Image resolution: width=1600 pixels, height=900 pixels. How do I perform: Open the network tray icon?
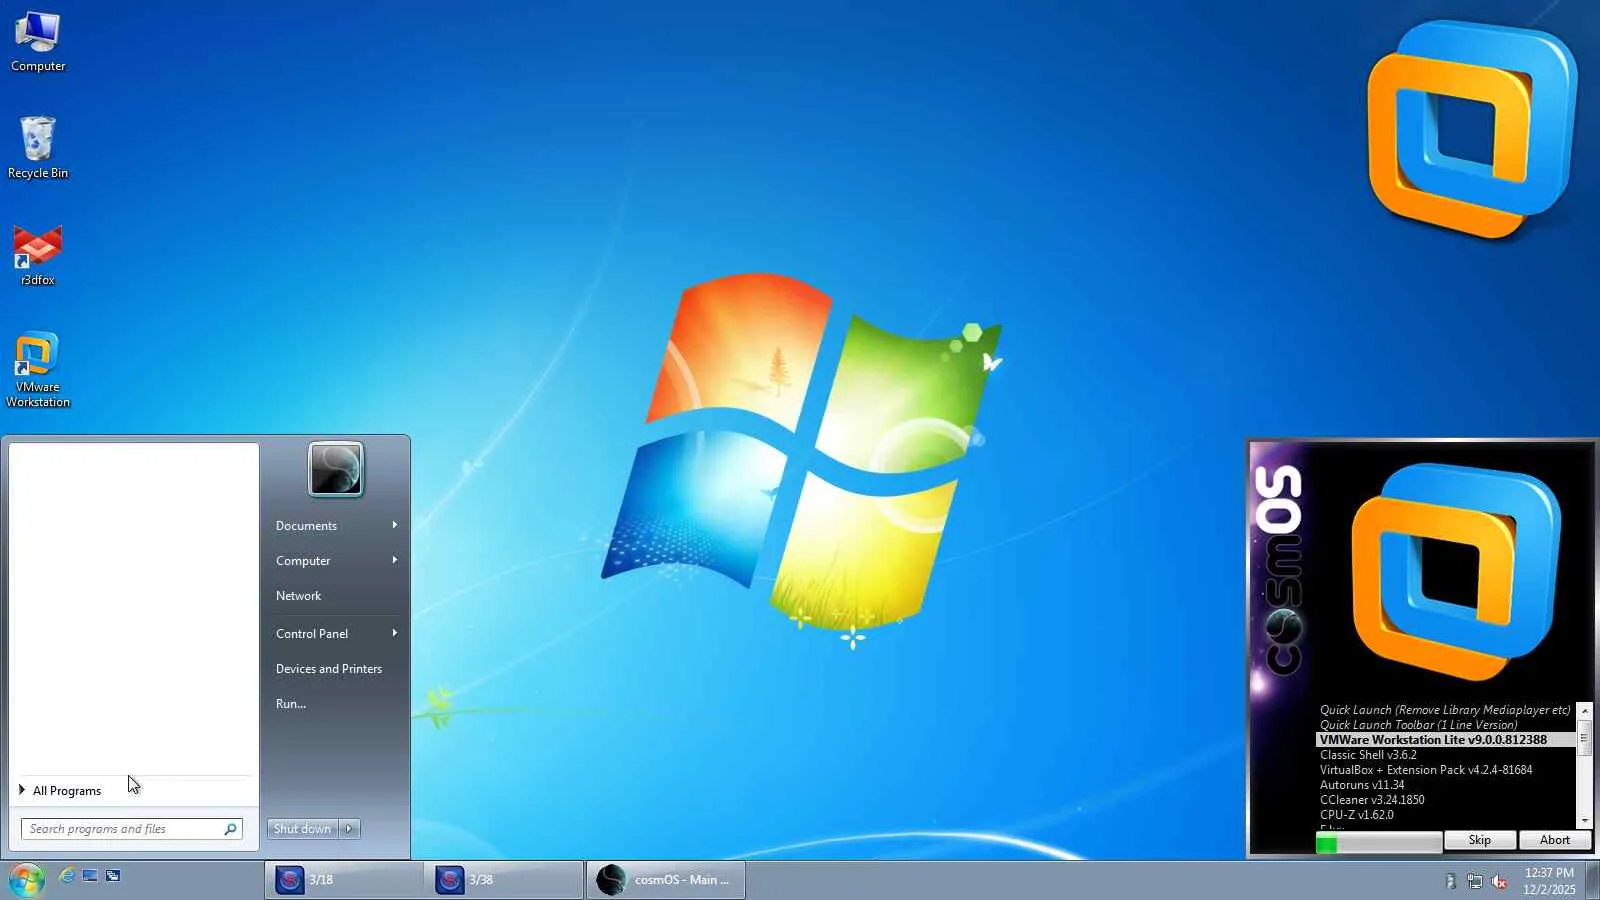1475,881
